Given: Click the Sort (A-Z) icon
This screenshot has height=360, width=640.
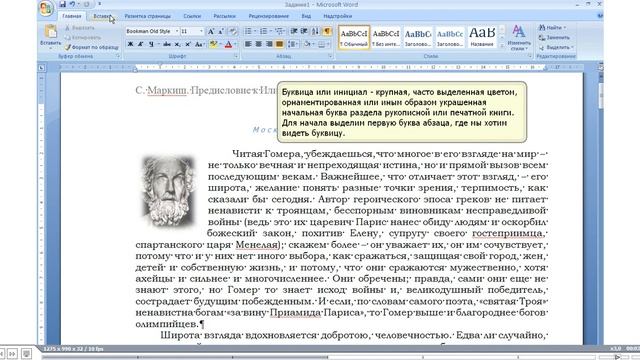Looking at the screenshot, I should [315, 31].
